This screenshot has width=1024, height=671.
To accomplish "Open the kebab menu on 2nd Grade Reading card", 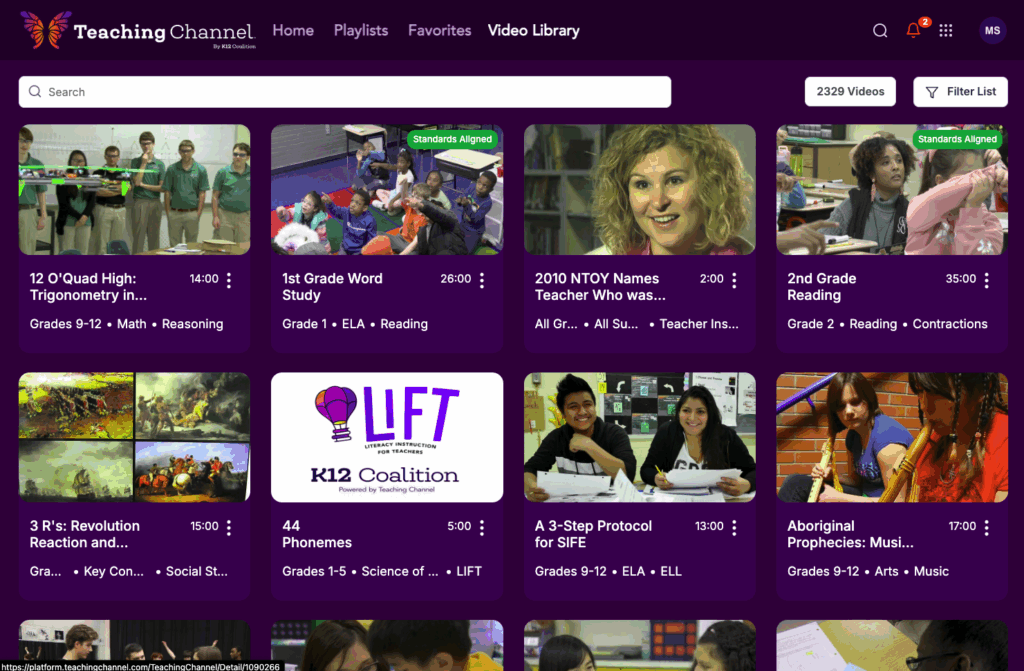I will 987,279.
